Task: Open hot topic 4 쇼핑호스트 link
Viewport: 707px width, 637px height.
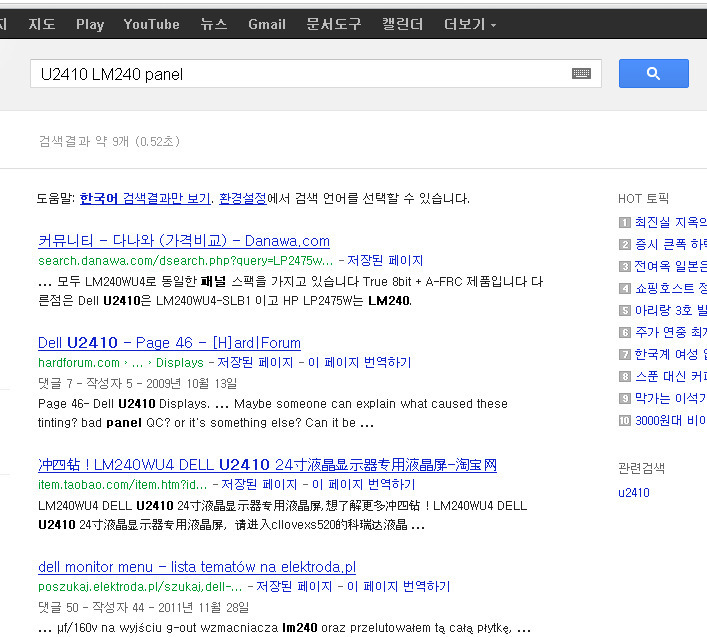Action: coord(670,289)
